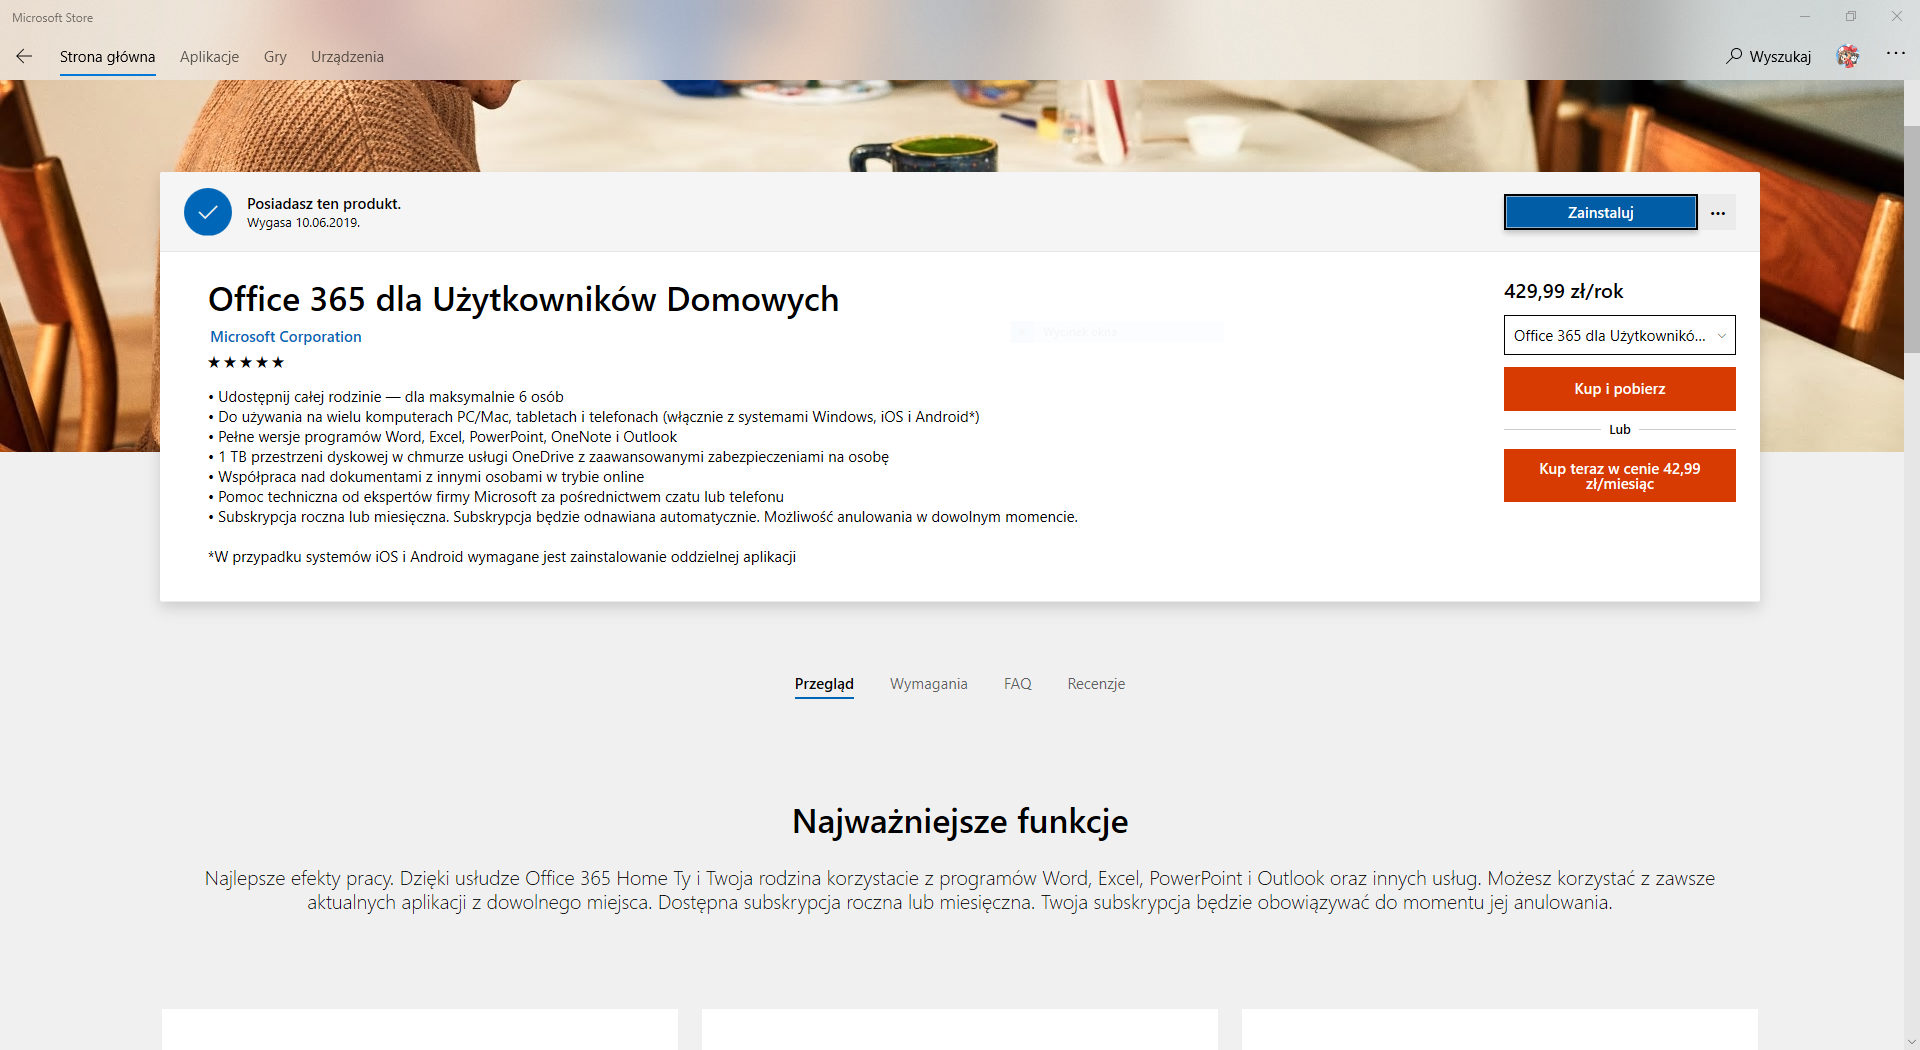
Task: Open the user account avatar
Action: (1848, 56)
